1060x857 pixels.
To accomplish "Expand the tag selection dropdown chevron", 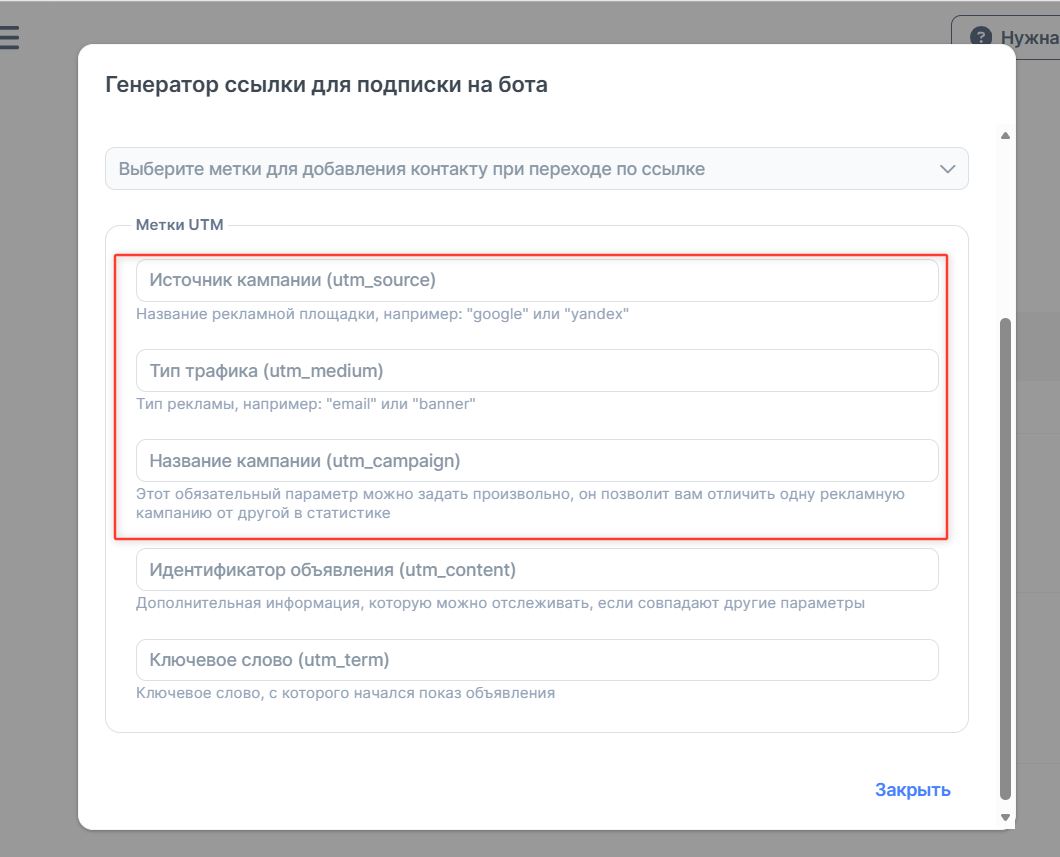I will [x=948, y=169].
